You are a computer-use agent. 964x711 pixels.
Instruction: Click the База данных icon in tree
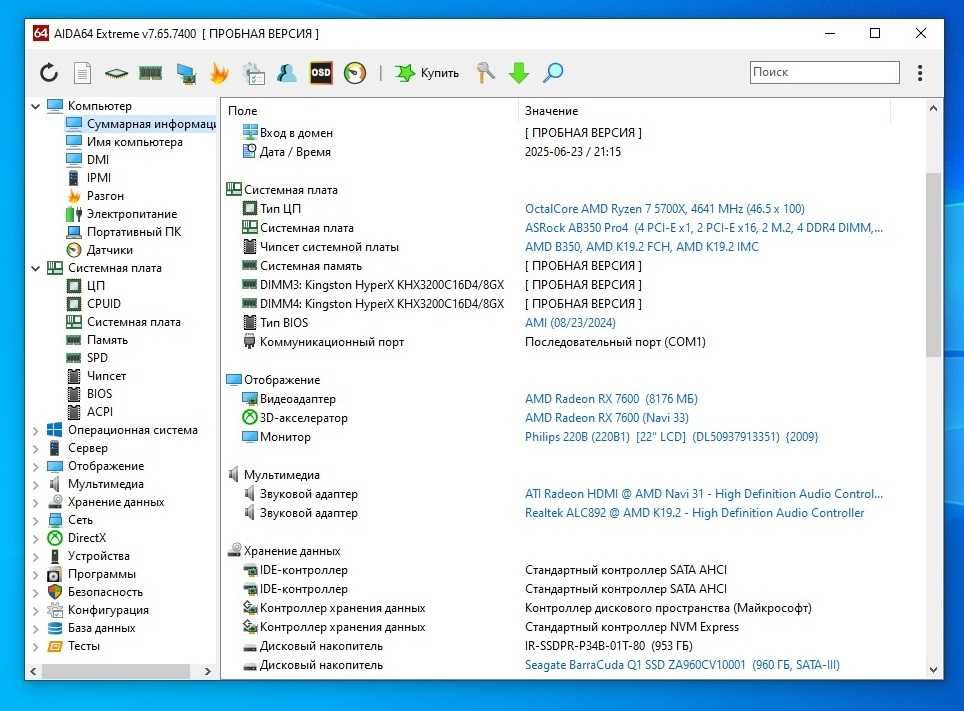coord(55,628)
